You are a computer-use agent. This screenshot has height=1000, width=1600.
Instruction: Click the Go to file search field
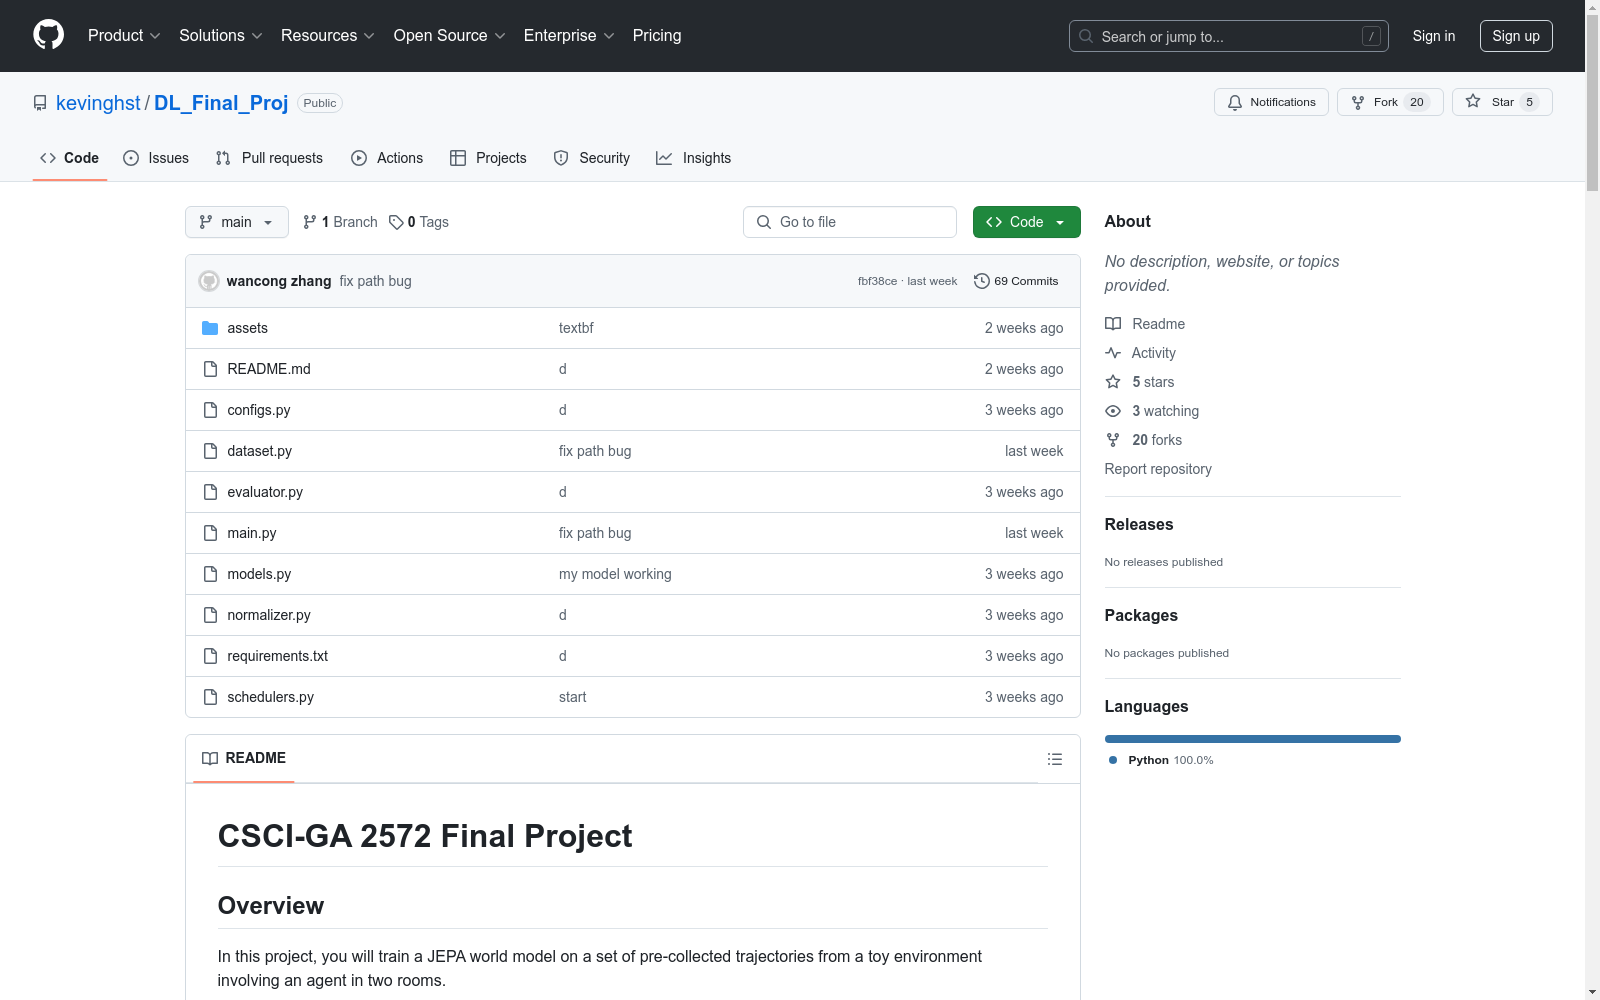tap(850, 222)
